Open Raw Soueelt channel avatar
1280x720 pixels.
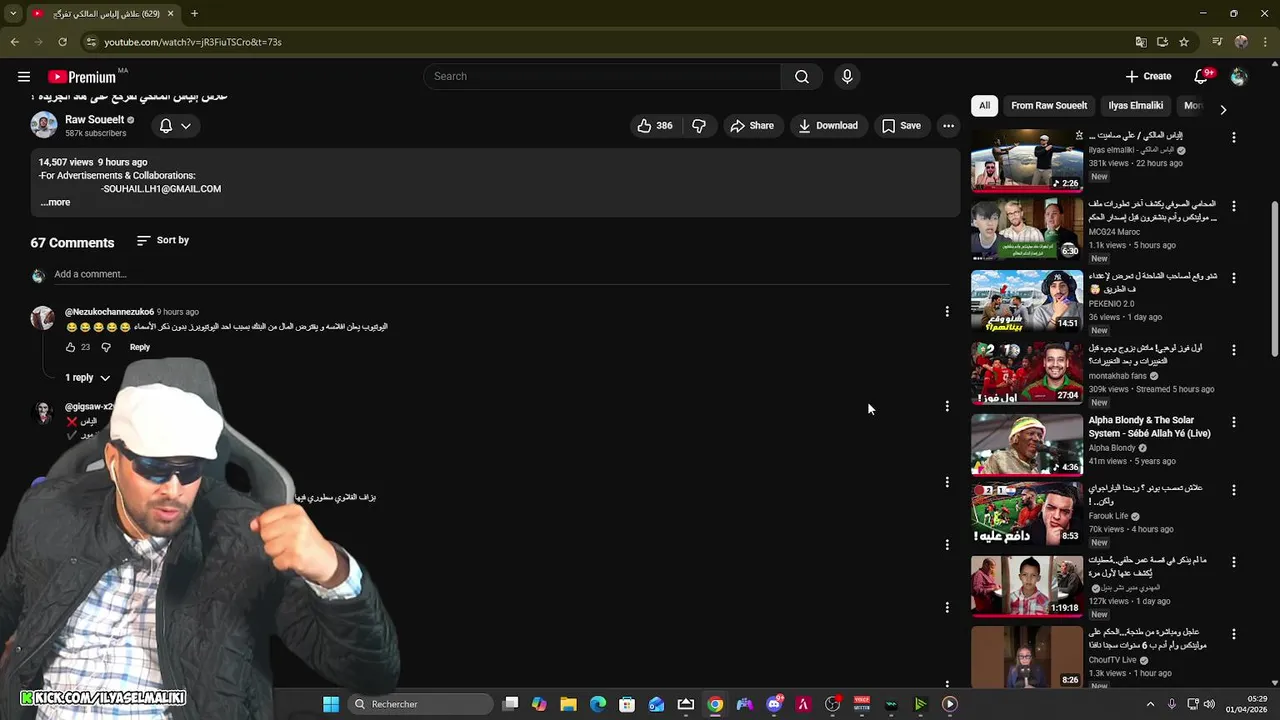pyautogui.click(x=44, y=125)
